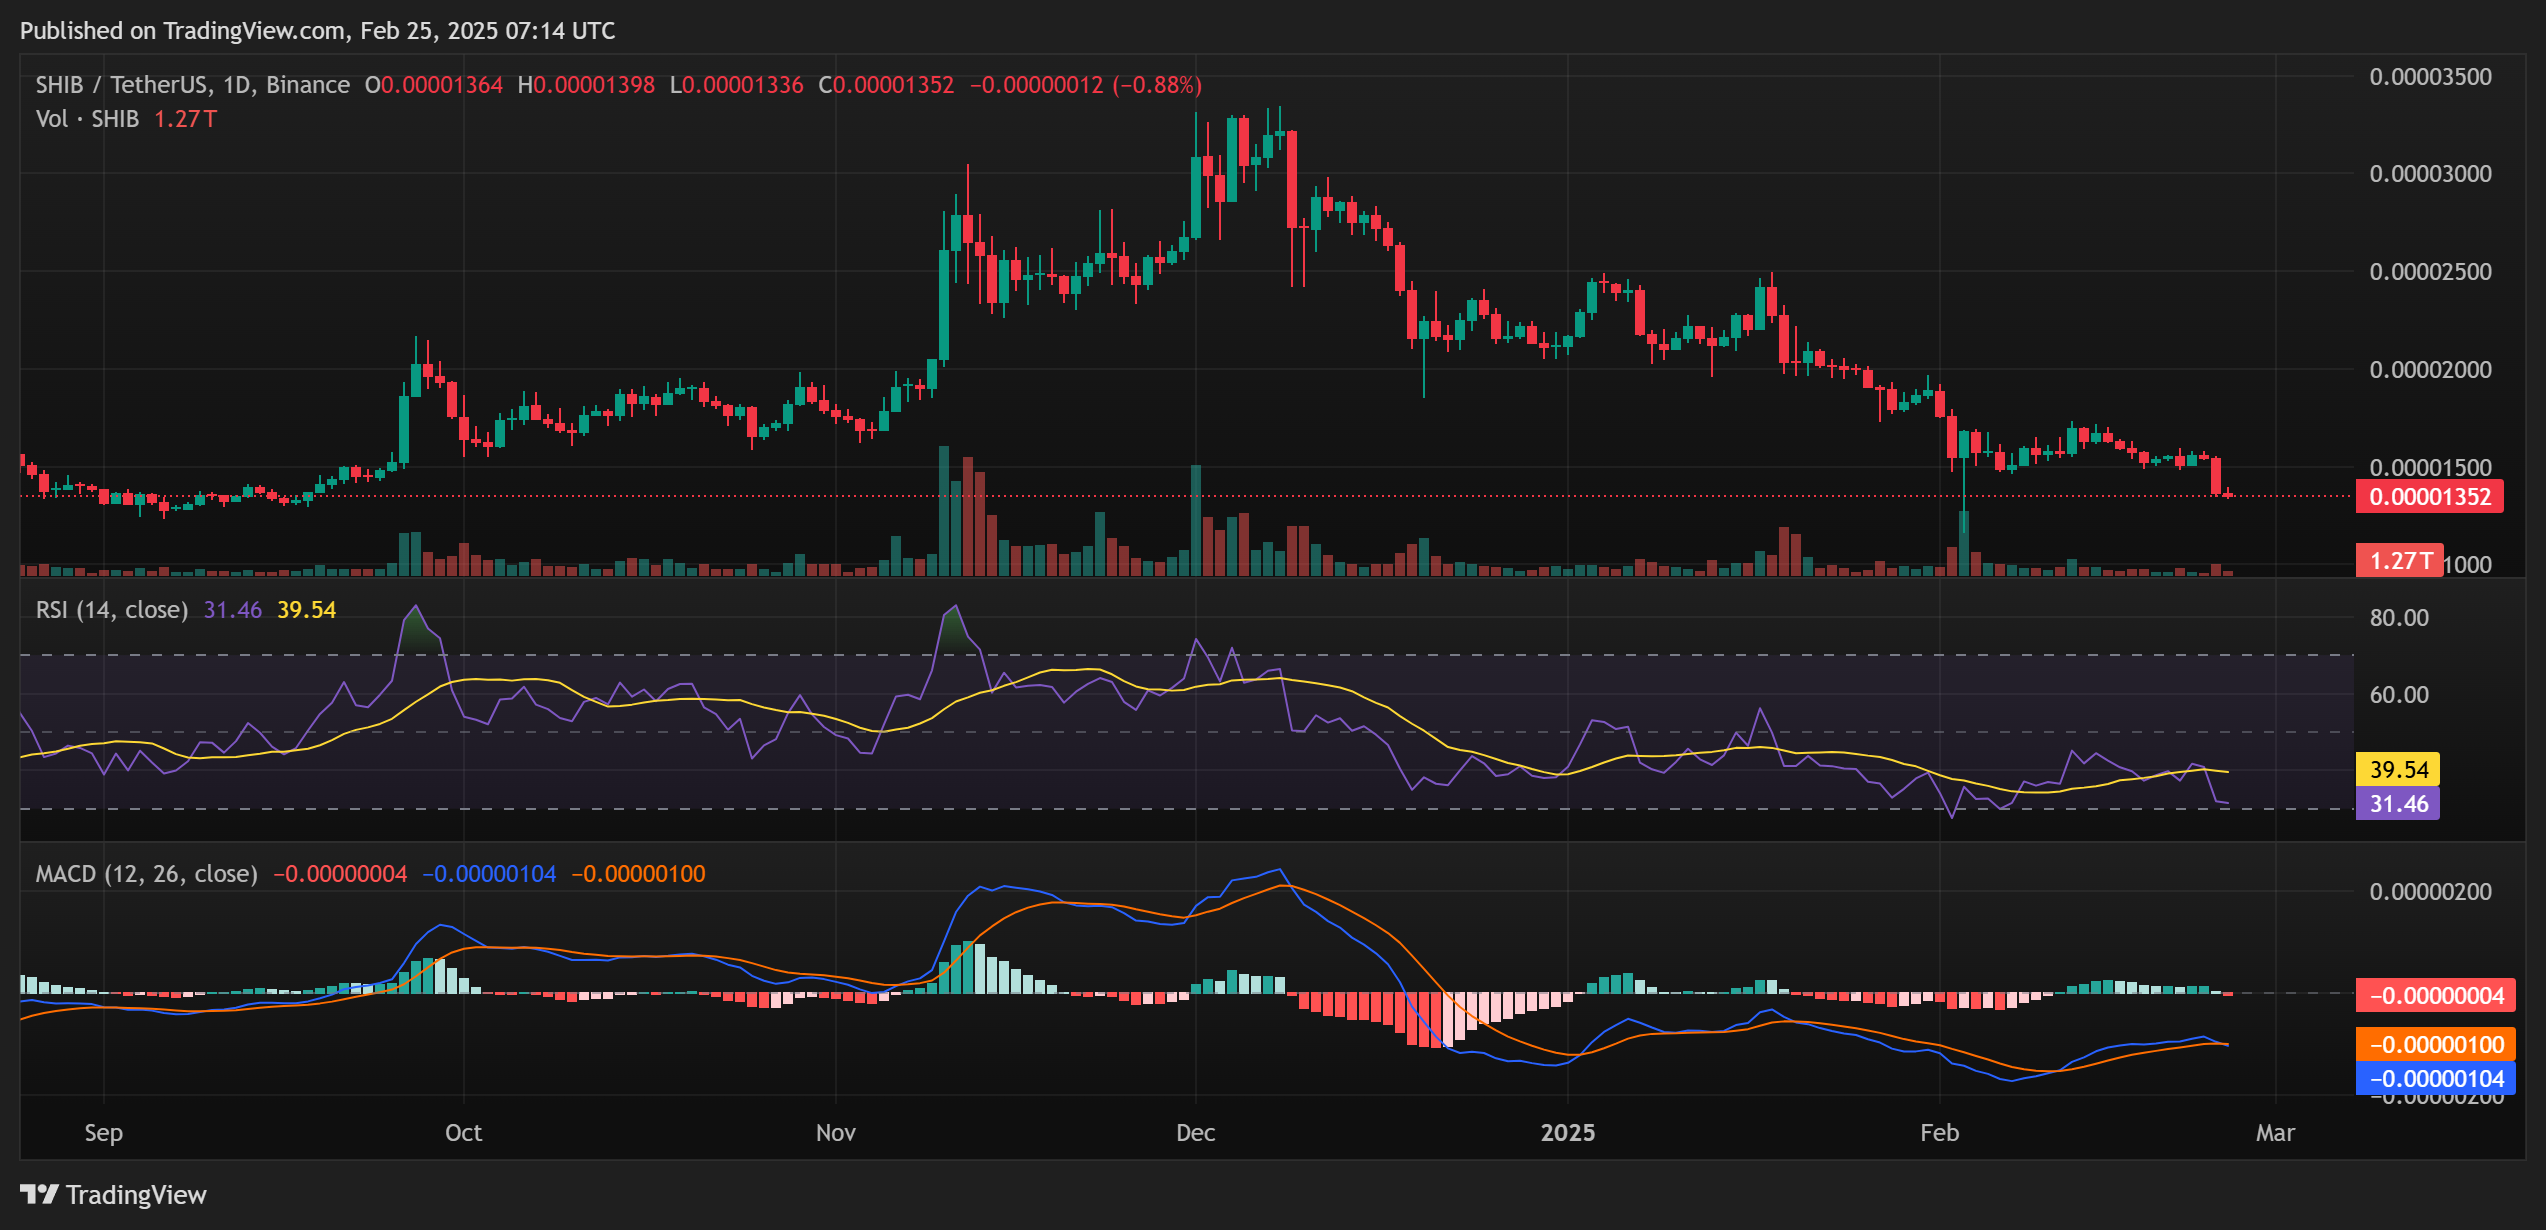Screen dimensions: 2546x1230
Task: Click the Dec marker on time axis
Action: (x=1195, y=1133)
